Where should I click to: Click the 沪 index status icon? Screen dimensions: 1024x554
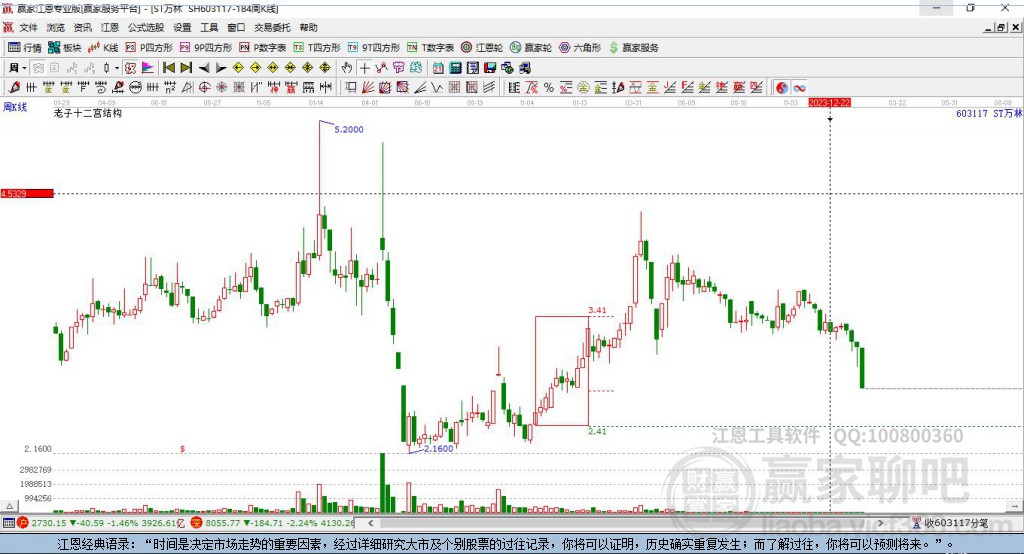[23, 523]
